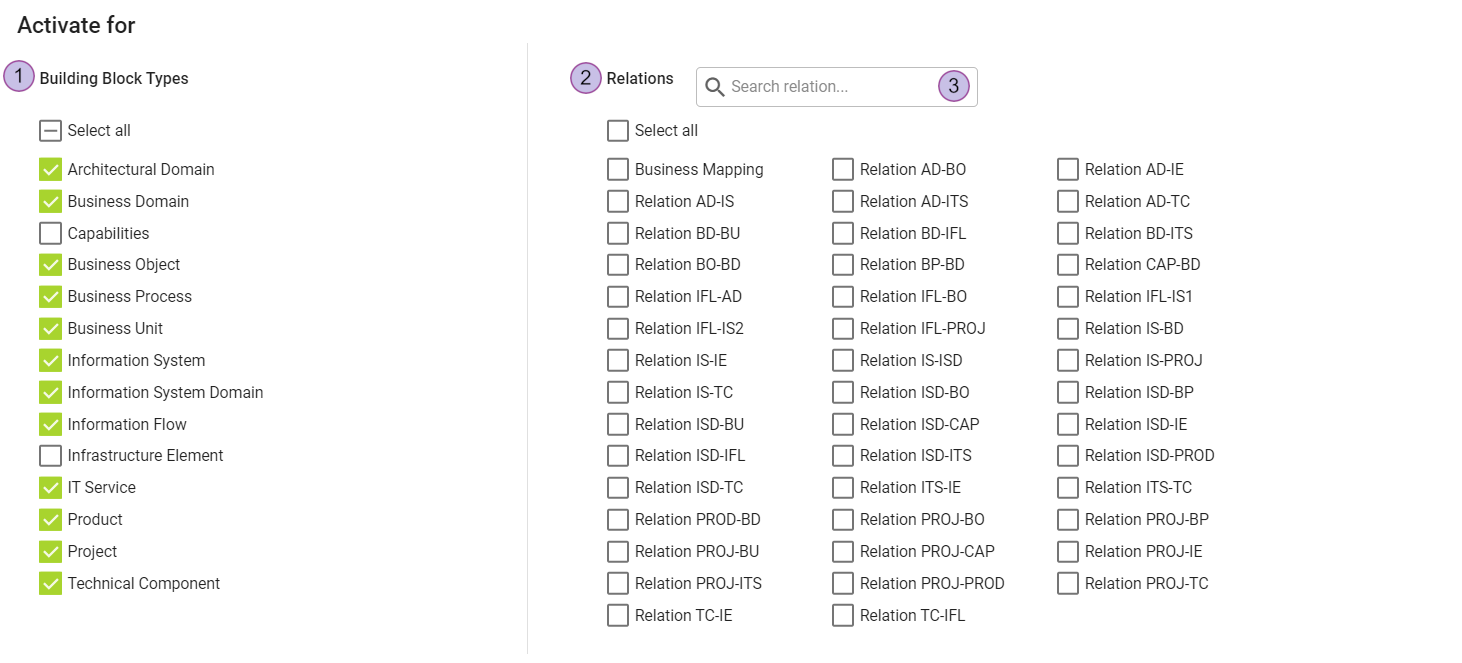
Task: Enable the Capabilities checkbox
Action: [x=51, y=234]
